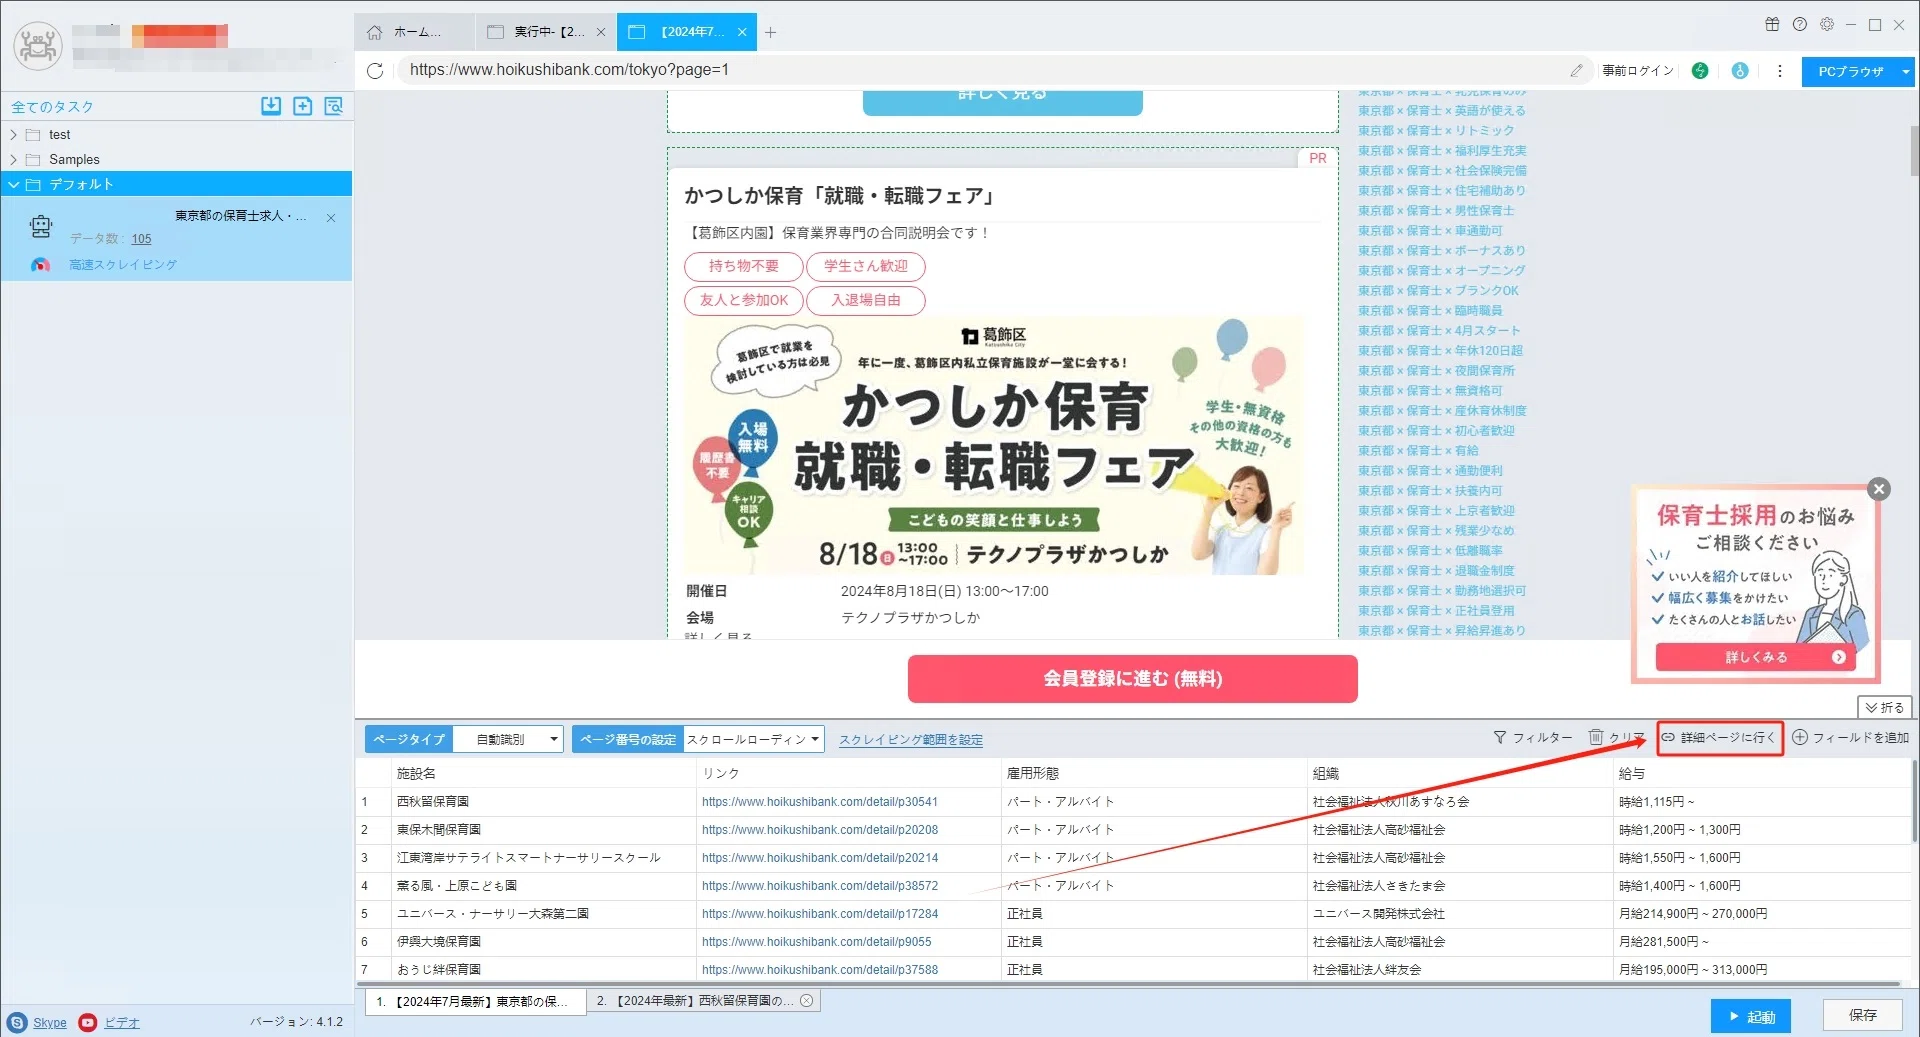Click the ビデオ footer link
This screenshot has width=1920, height=1037.
[122, 1023]
